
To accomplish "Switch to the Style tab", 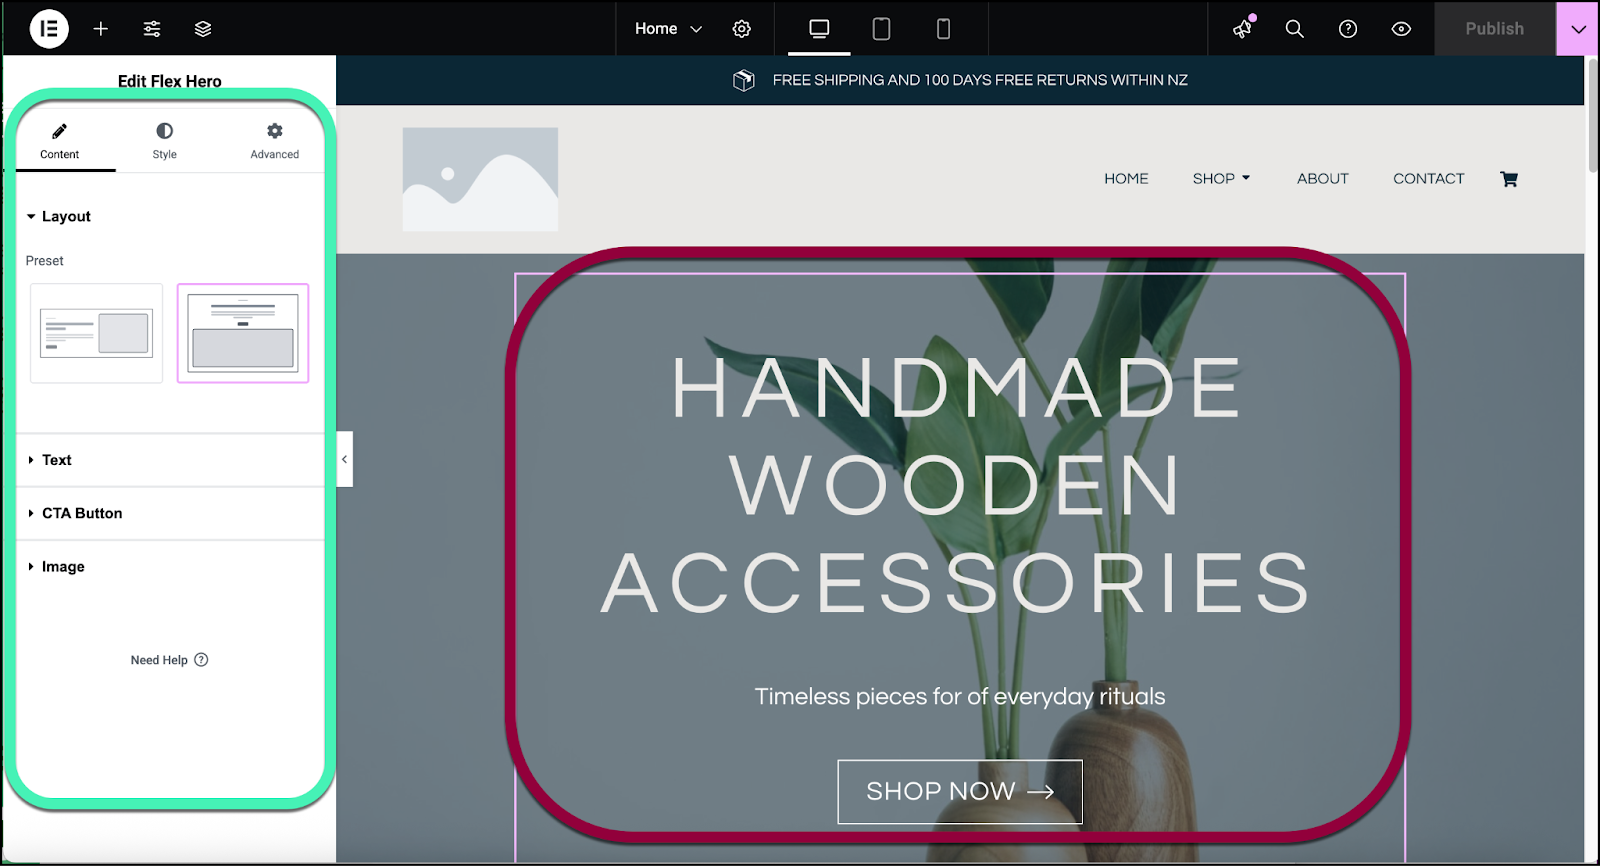I will pos(165,141).
